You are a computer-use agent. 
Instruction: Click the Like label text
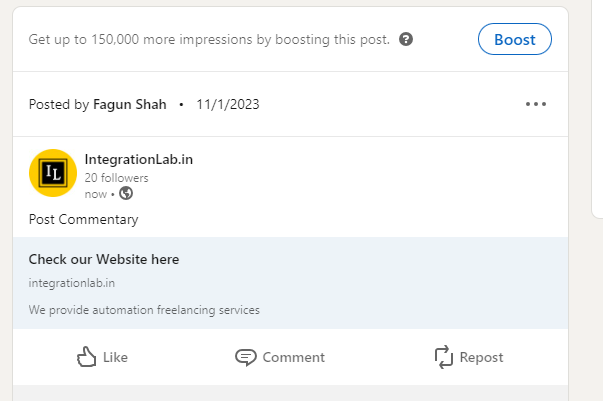pos(115,357)
